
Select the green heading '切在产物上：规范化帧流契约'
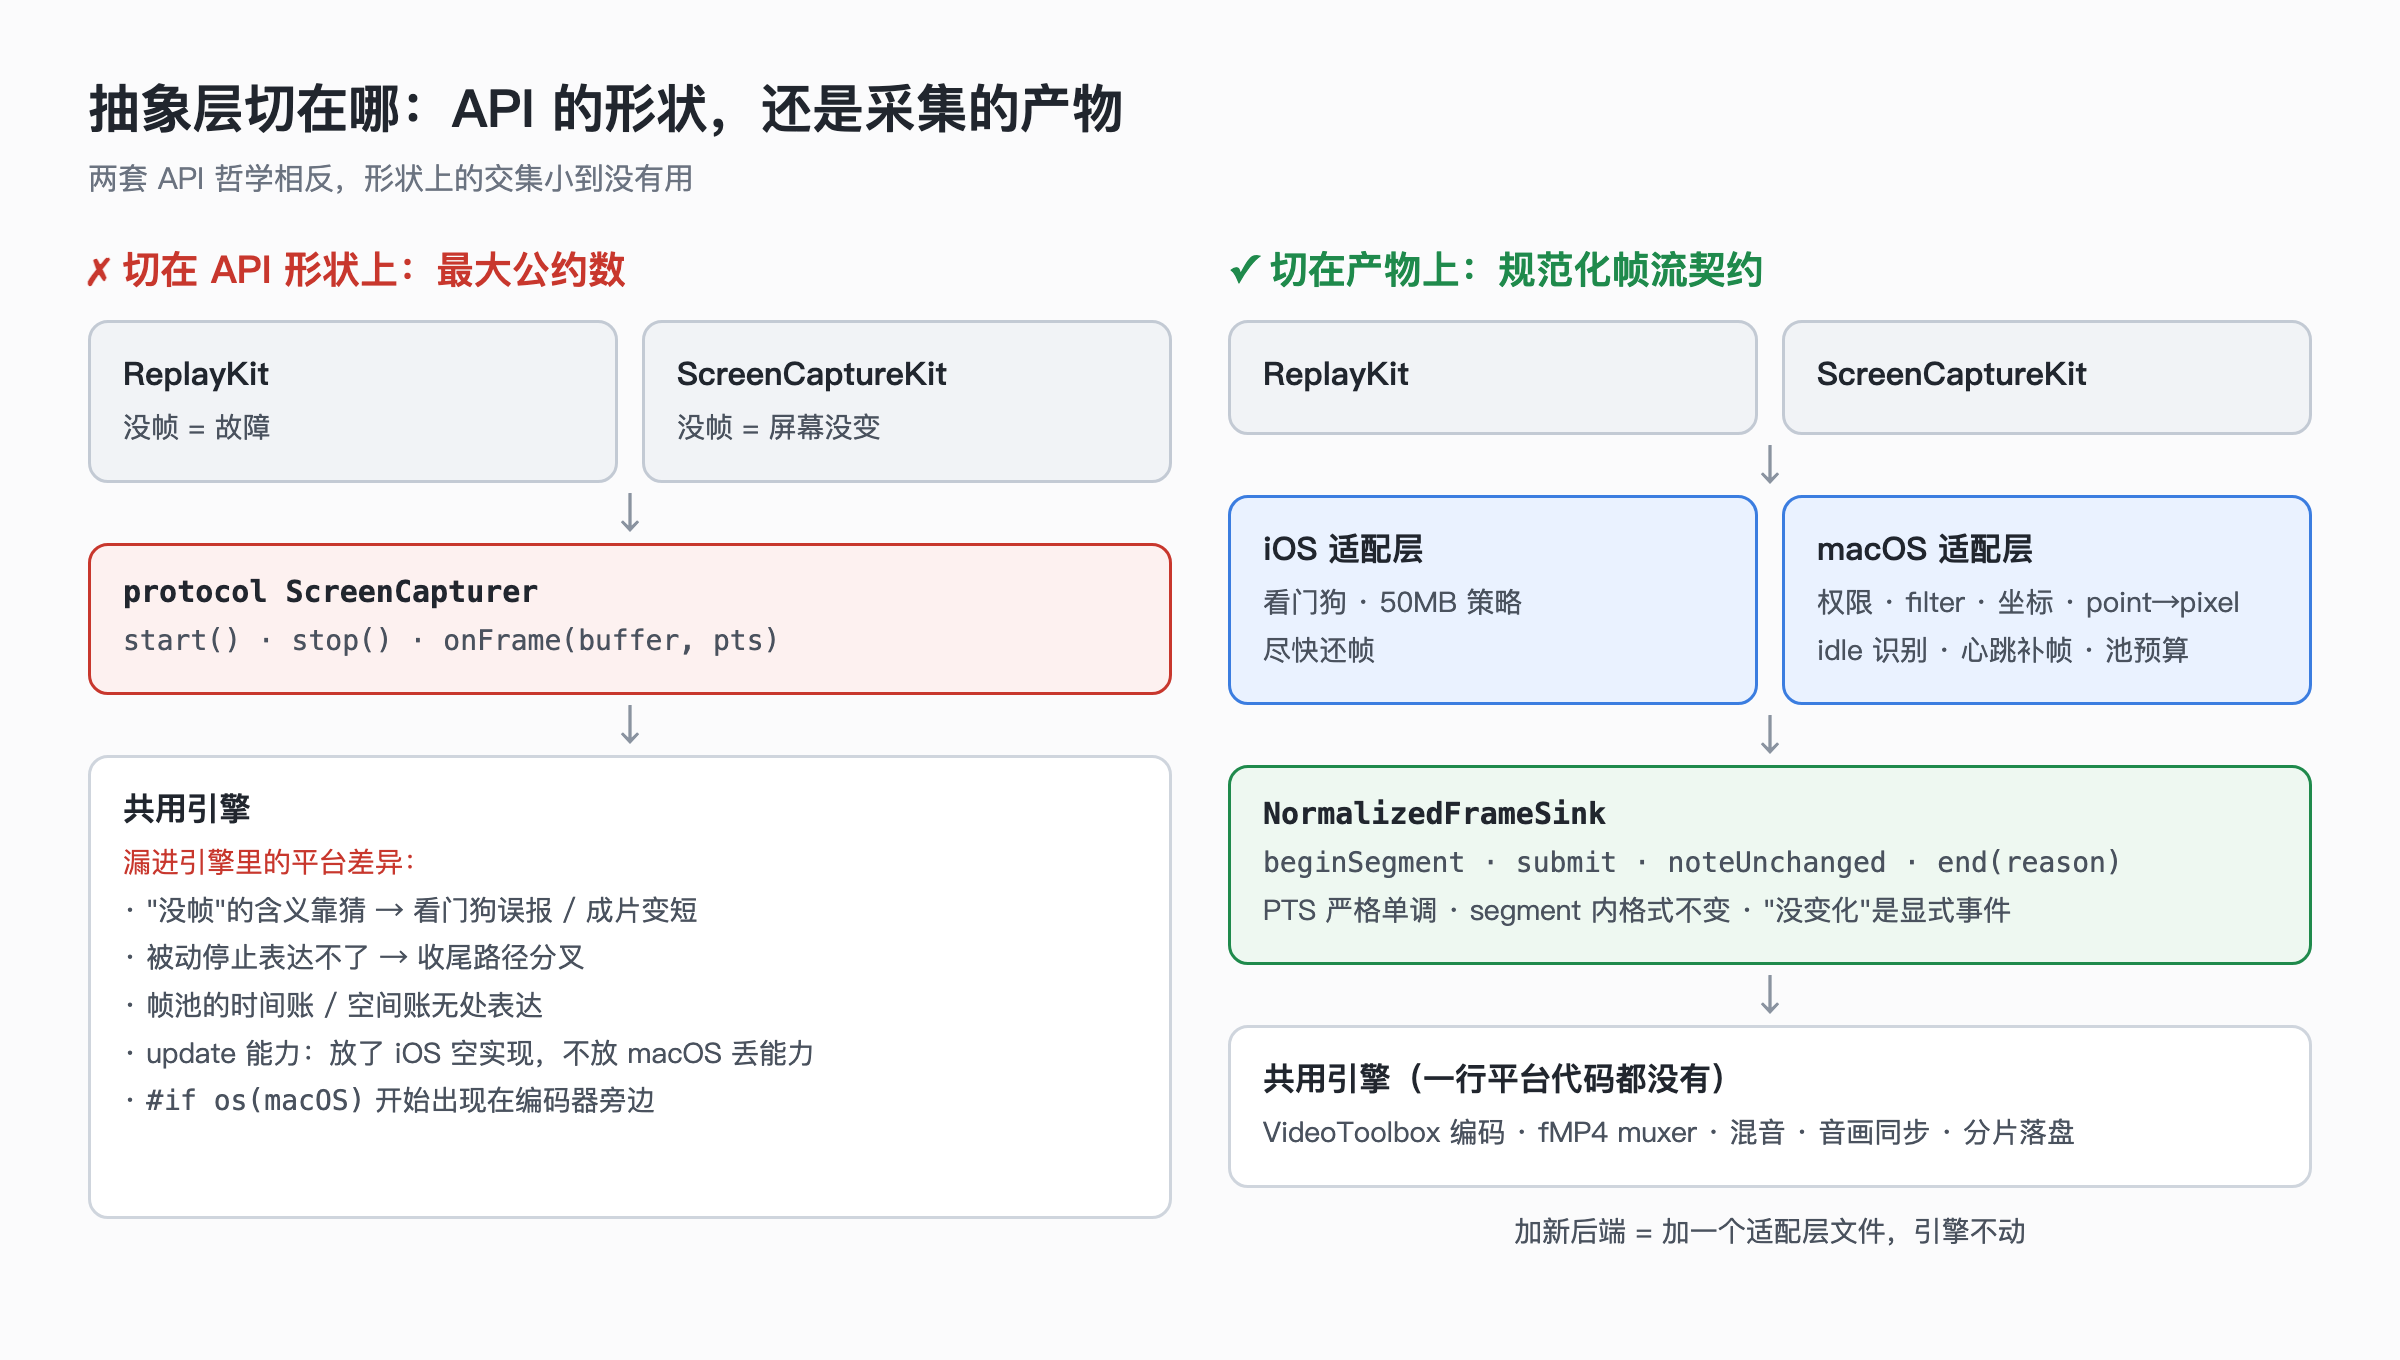pyautogui.click(x=1516, y=270)
